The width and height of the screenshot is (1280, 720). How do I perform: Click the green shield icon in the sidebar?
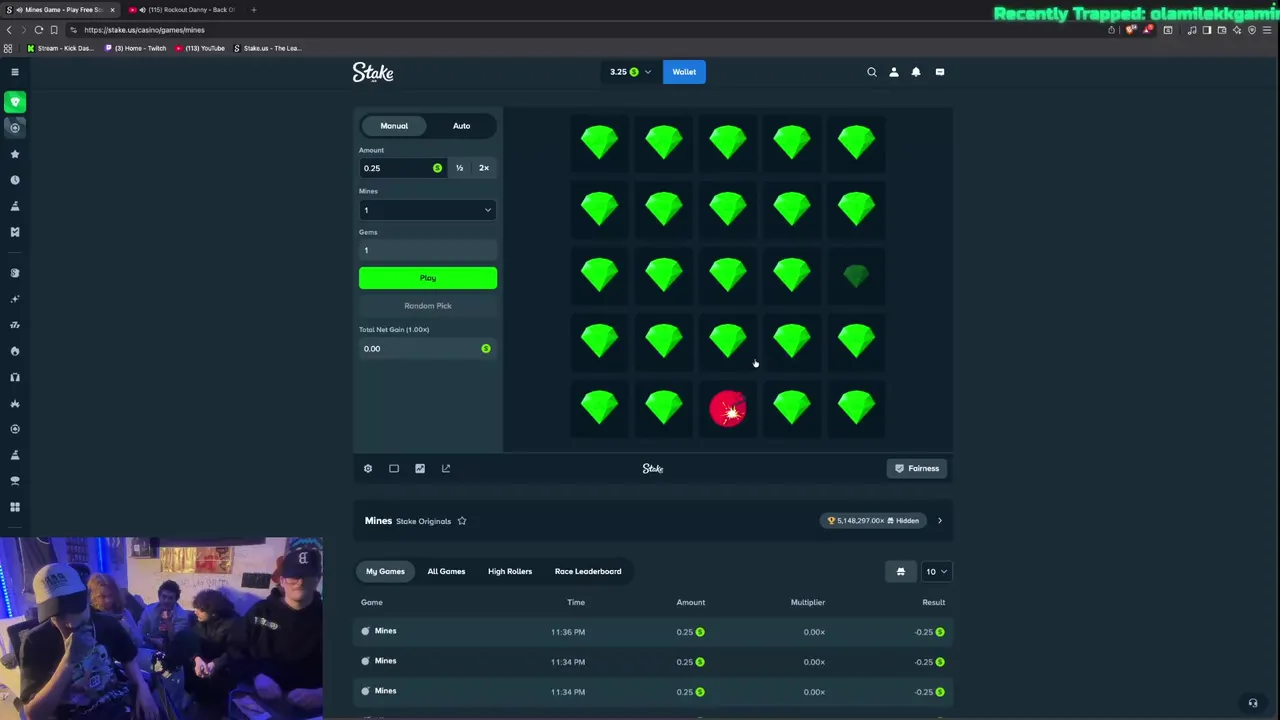click(x=15, y=102)
